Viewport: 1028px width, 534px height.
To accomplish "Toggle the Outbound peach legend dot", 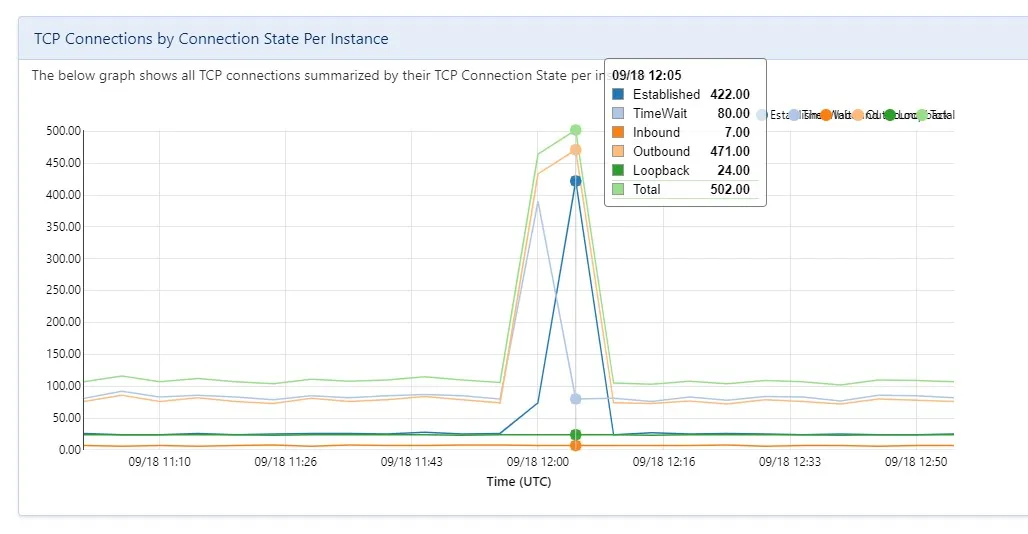I will [858, 115].
